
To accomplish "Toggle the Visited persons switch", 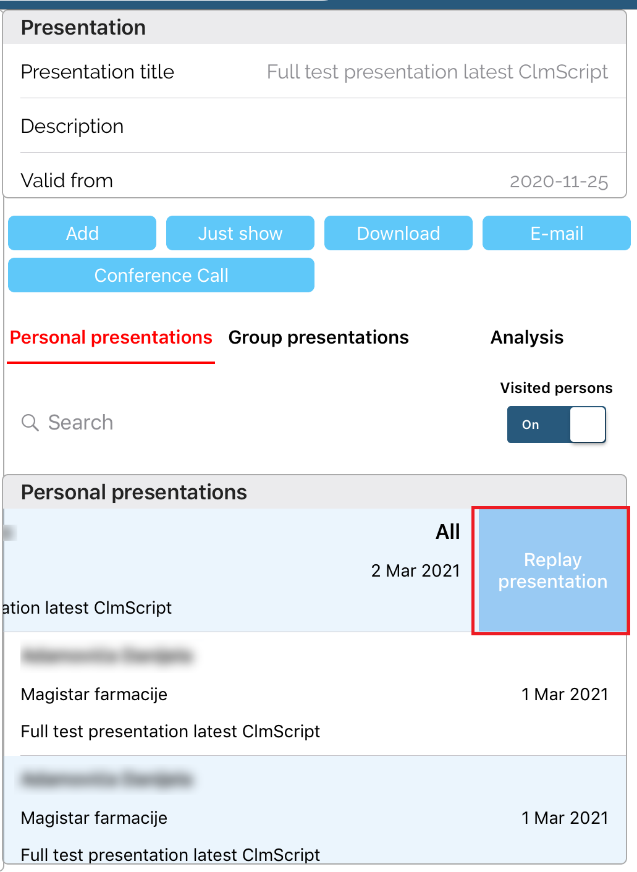I will (556, 425).
